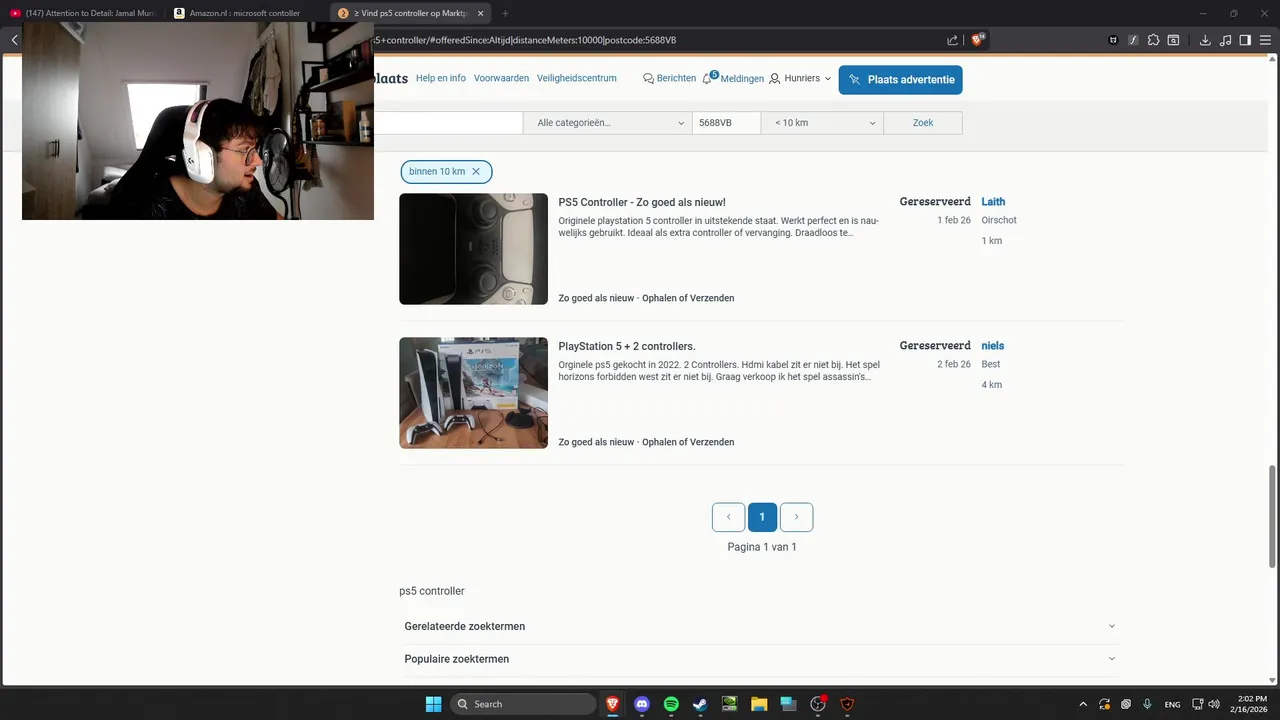1280x720 pixels.
Task: Open OBS Studio icon in the taskbar
Action: point(818,704)
